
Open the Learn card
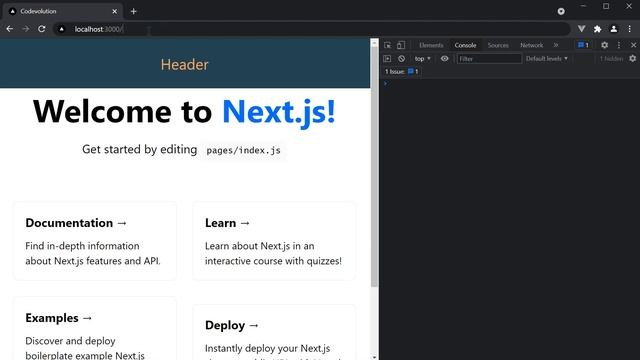[x=274, y=241]
